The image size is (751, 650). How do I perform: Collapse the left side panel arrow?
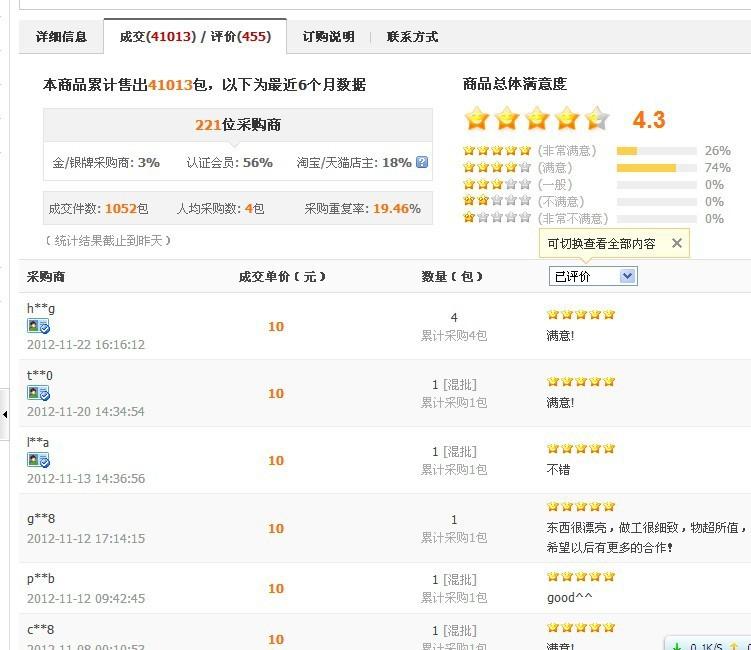click(4, 413)
